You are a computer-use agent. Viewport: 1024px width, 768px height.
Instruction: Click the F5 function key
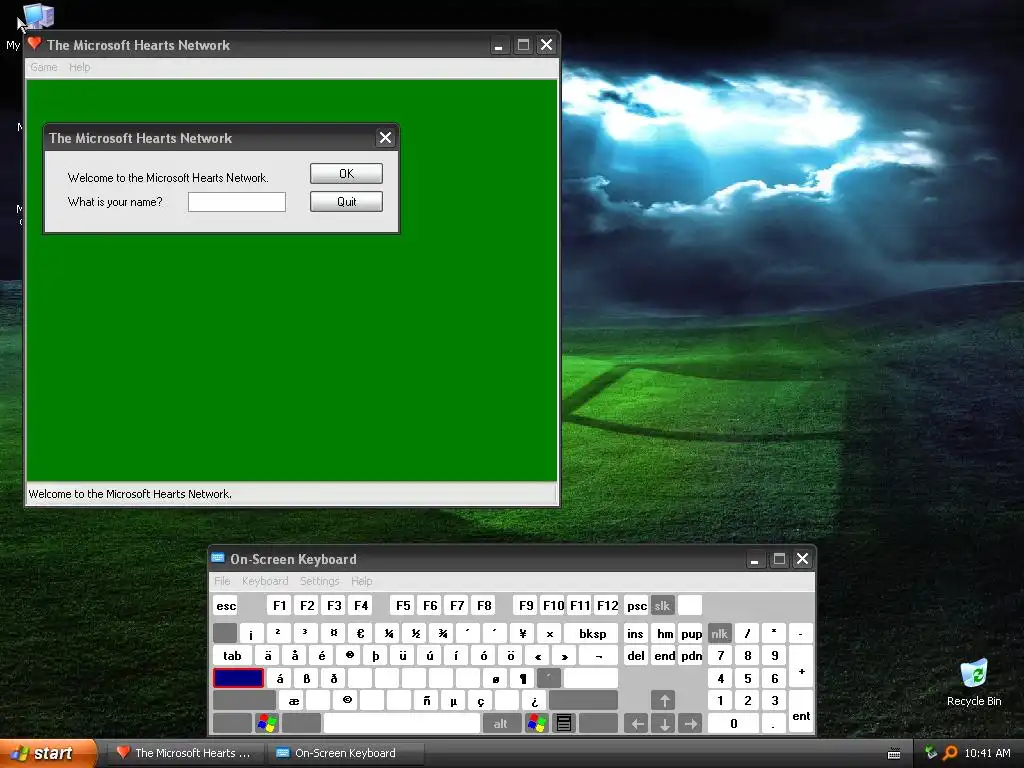403,605
